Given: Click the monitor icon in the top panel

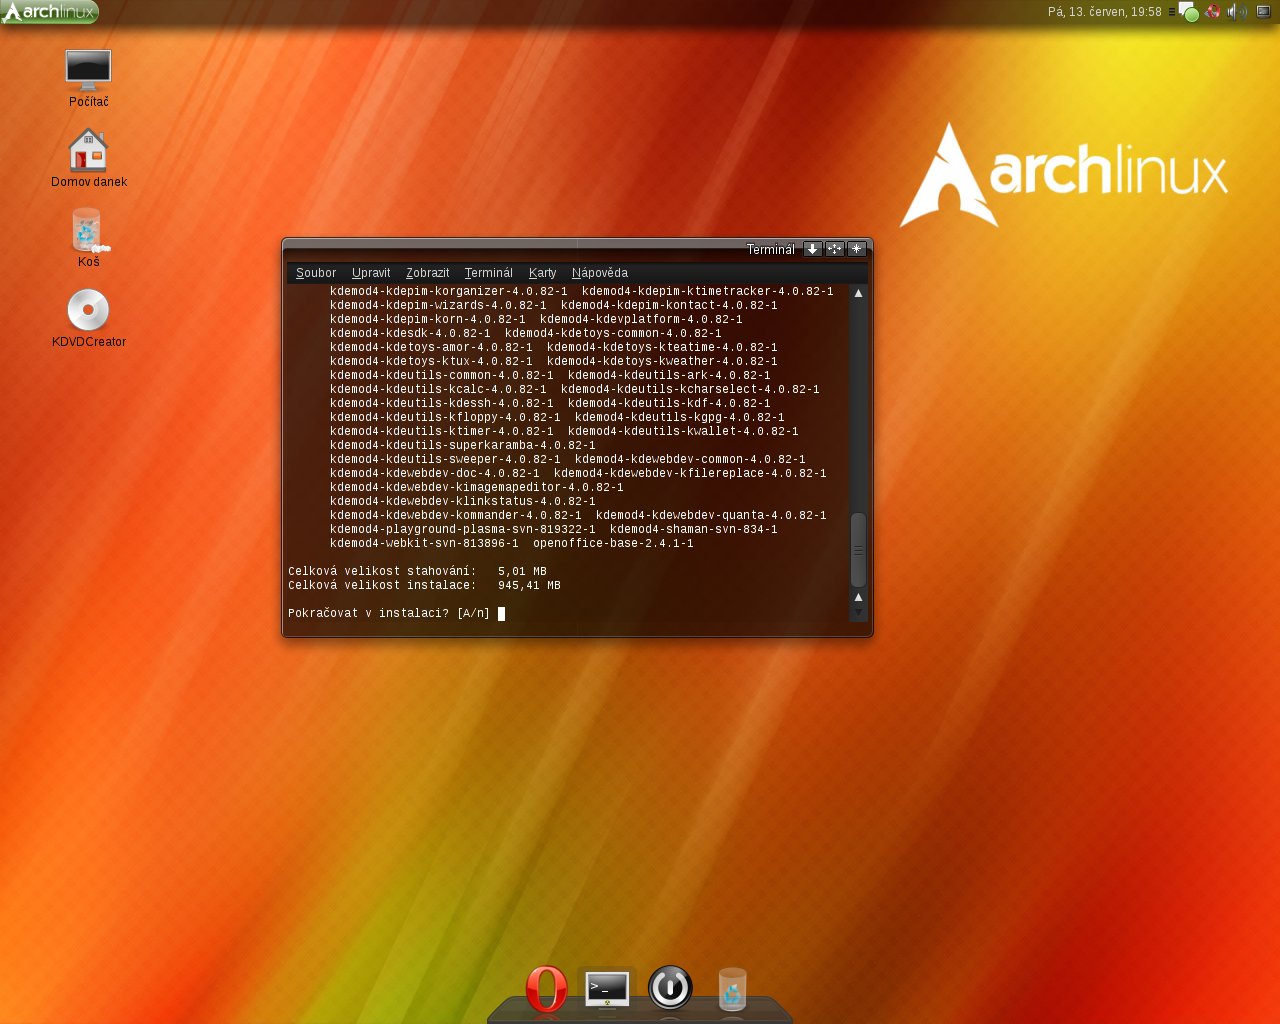Looking at the screenshot, I should pyautogui.click(x=1263, y=12).
